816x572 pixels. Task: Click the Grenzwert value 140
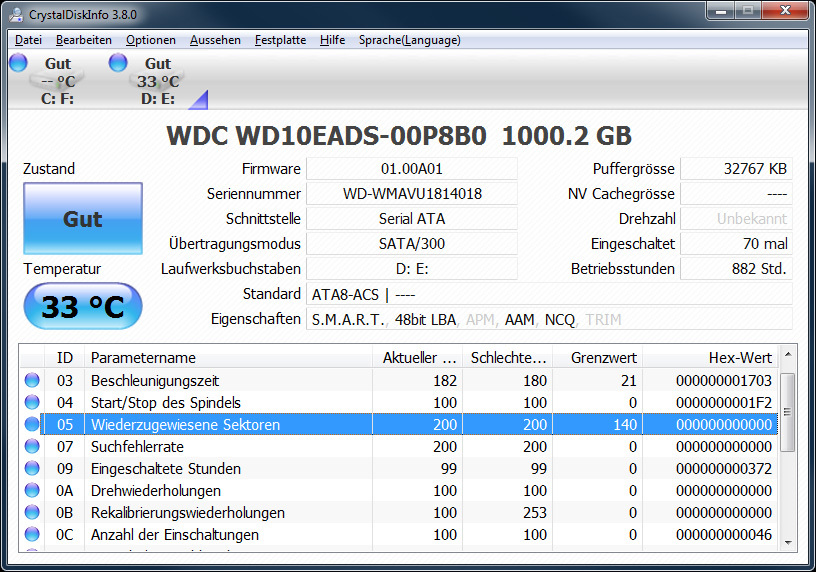tap(625, 425)
